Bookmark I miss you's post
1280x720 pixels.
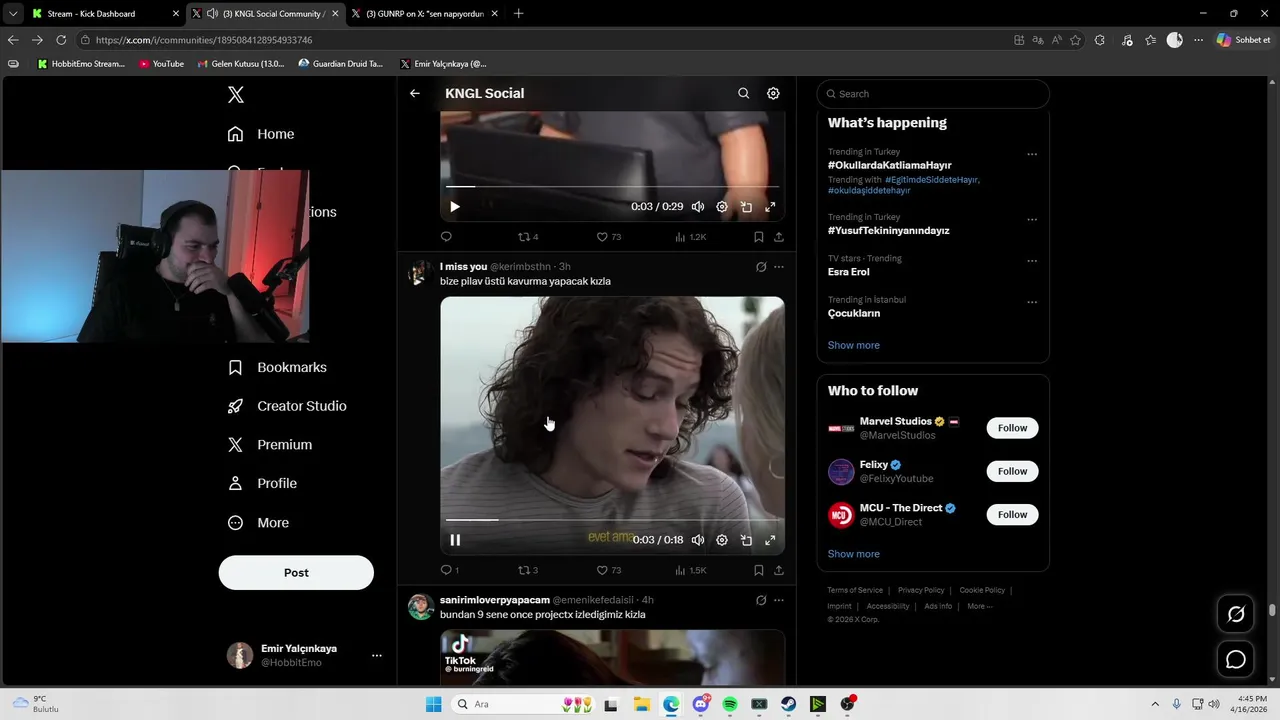click(758, 570)
